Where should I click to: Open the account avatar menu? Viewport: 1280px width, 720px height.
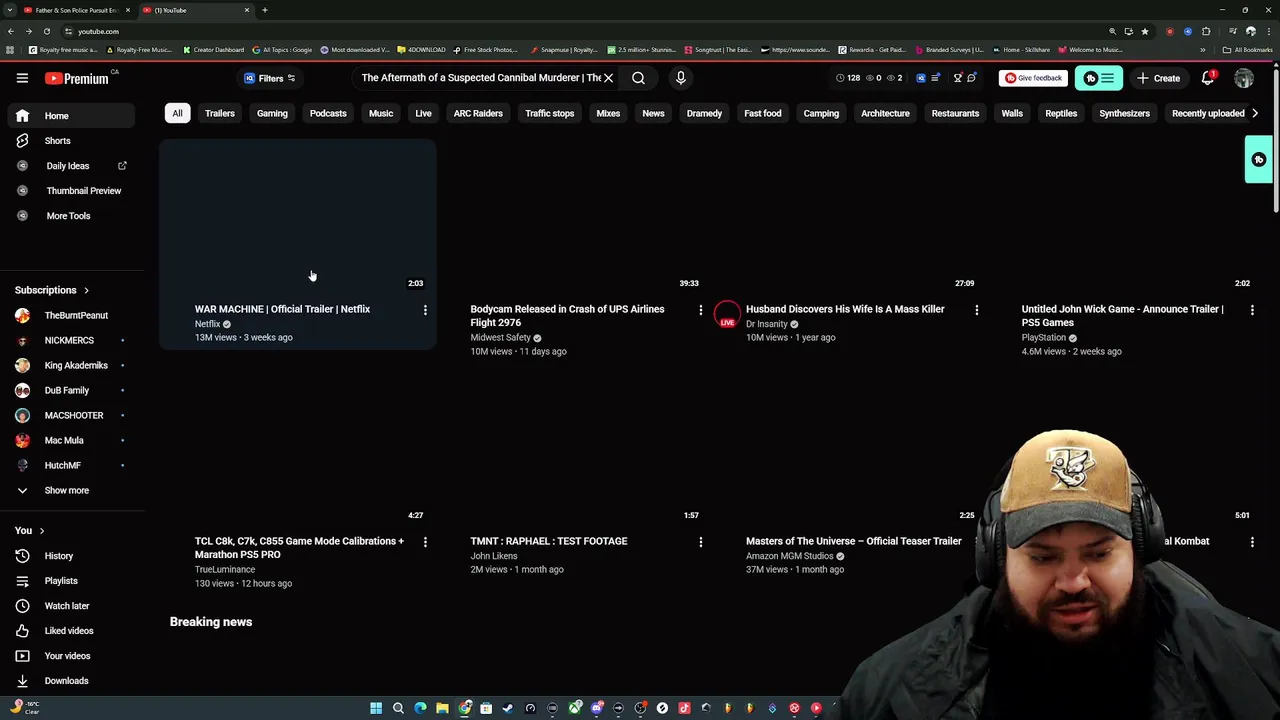[x=1244, y=78]
